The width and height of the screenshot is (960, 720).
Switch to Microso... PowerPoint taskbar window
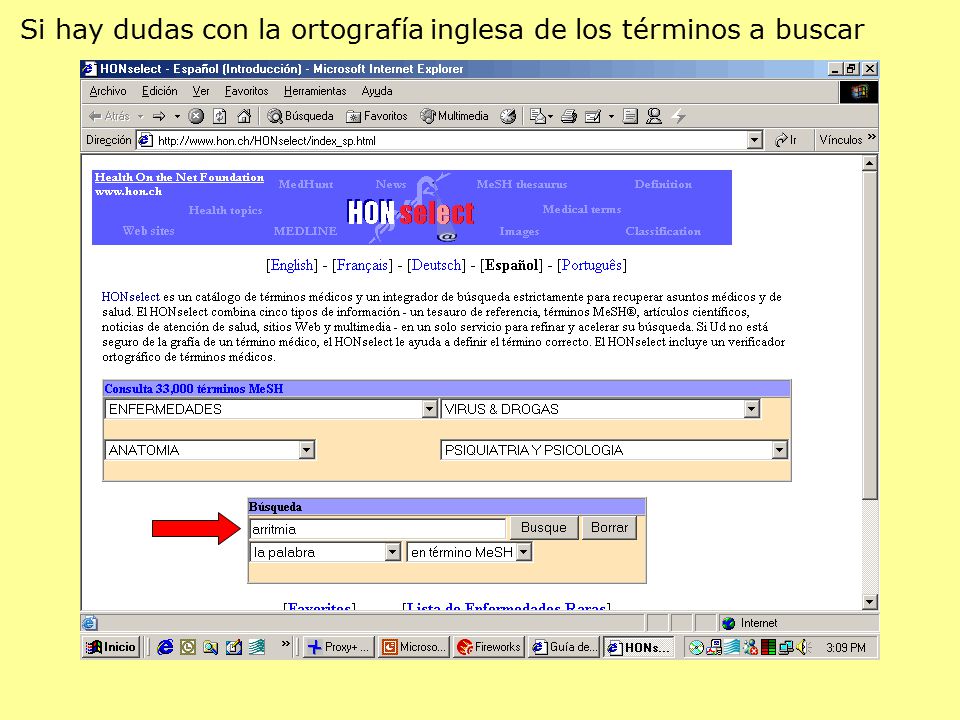(413, 647)
